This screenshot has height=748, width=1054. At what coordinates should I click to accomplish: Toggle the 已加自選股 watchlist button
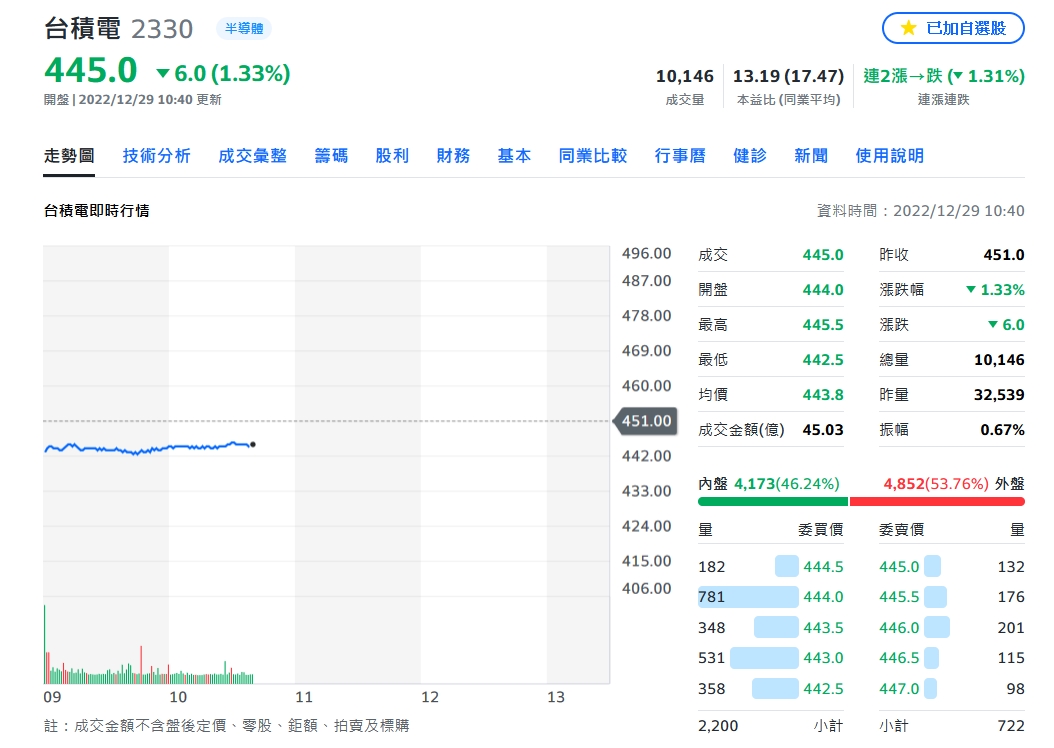click(953, 28)
